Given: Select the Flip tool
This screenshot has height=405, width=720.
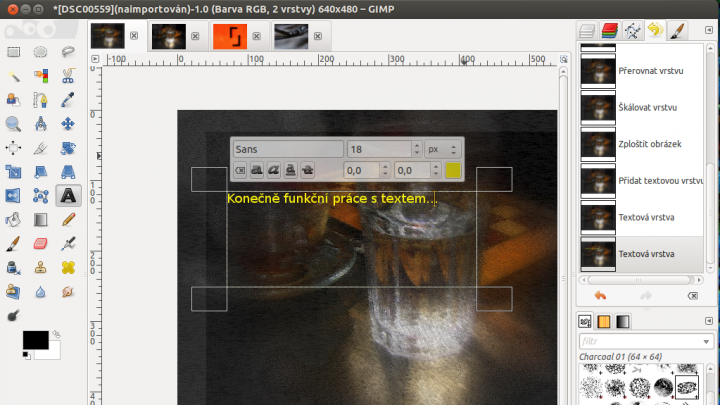Looking at the screenshot, I should pyautogui.click(x=13, y=196).
